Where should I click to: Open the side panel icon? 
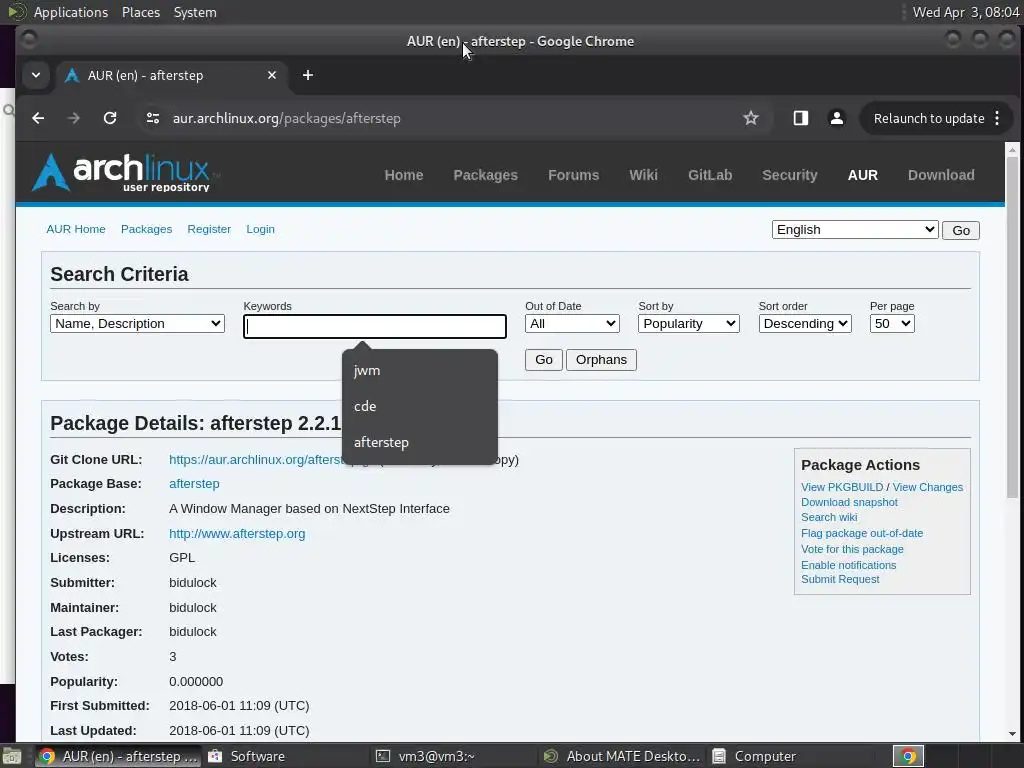[x=801, y=118]
